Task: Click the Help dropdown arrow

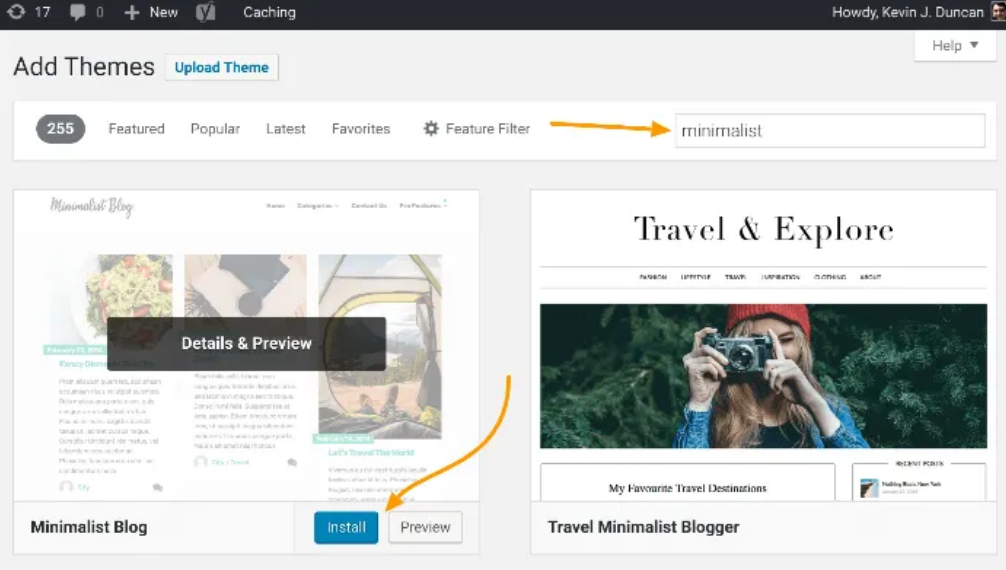Action: point(975,45)
